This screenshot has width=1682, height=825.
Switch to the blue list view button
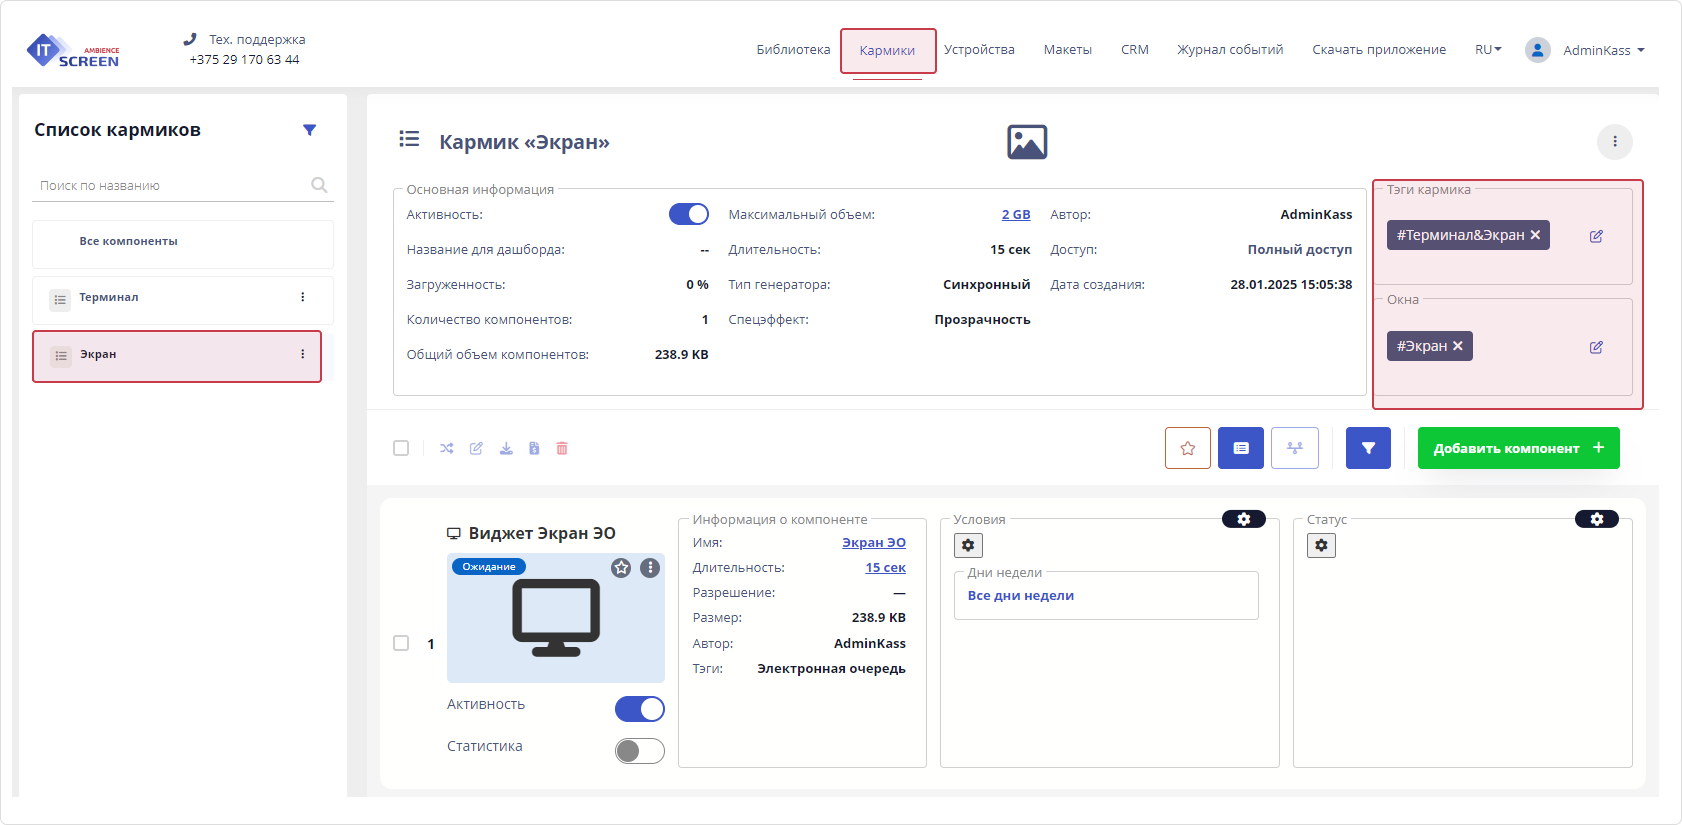(1241, 448)
